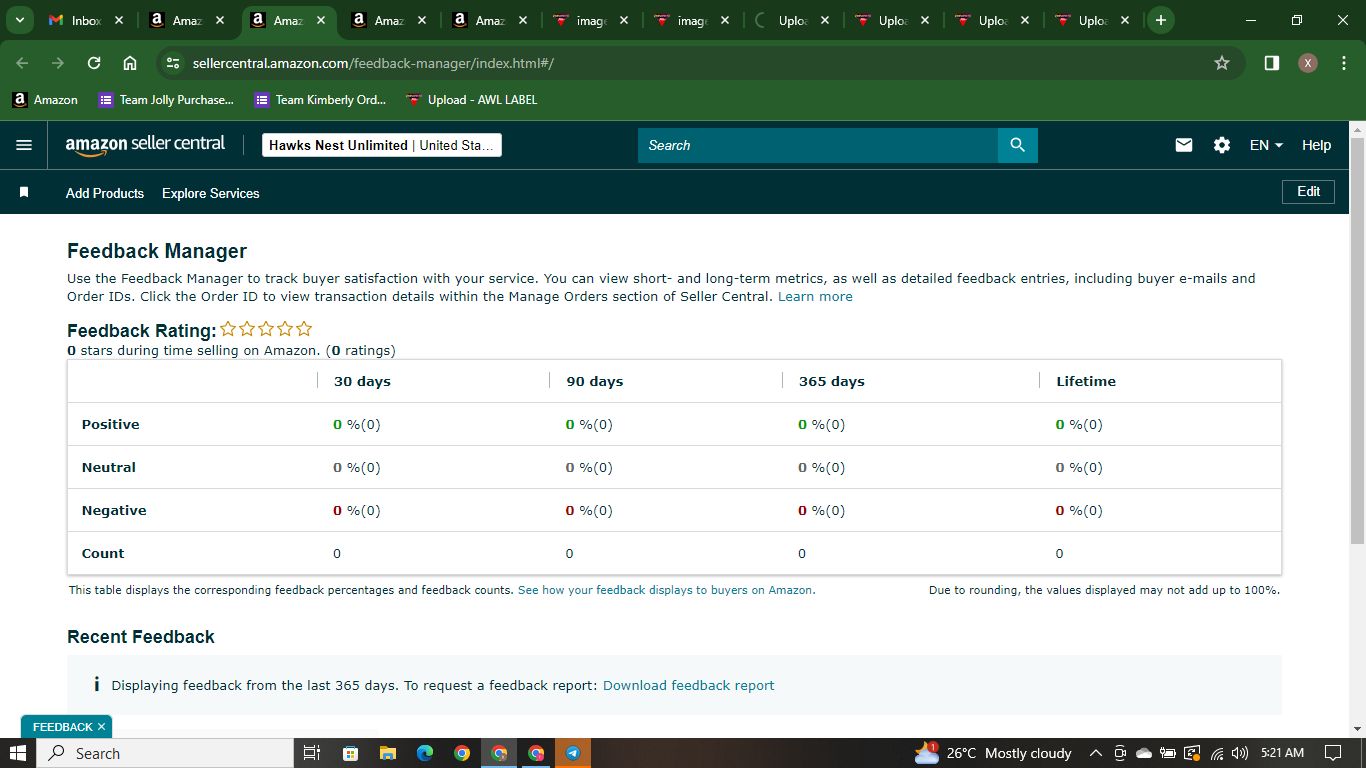This screenshot has width=1366, height=768.
Task: Click the Recent Feedback heading
Action: pyautogui.click(x=141, y=637)
